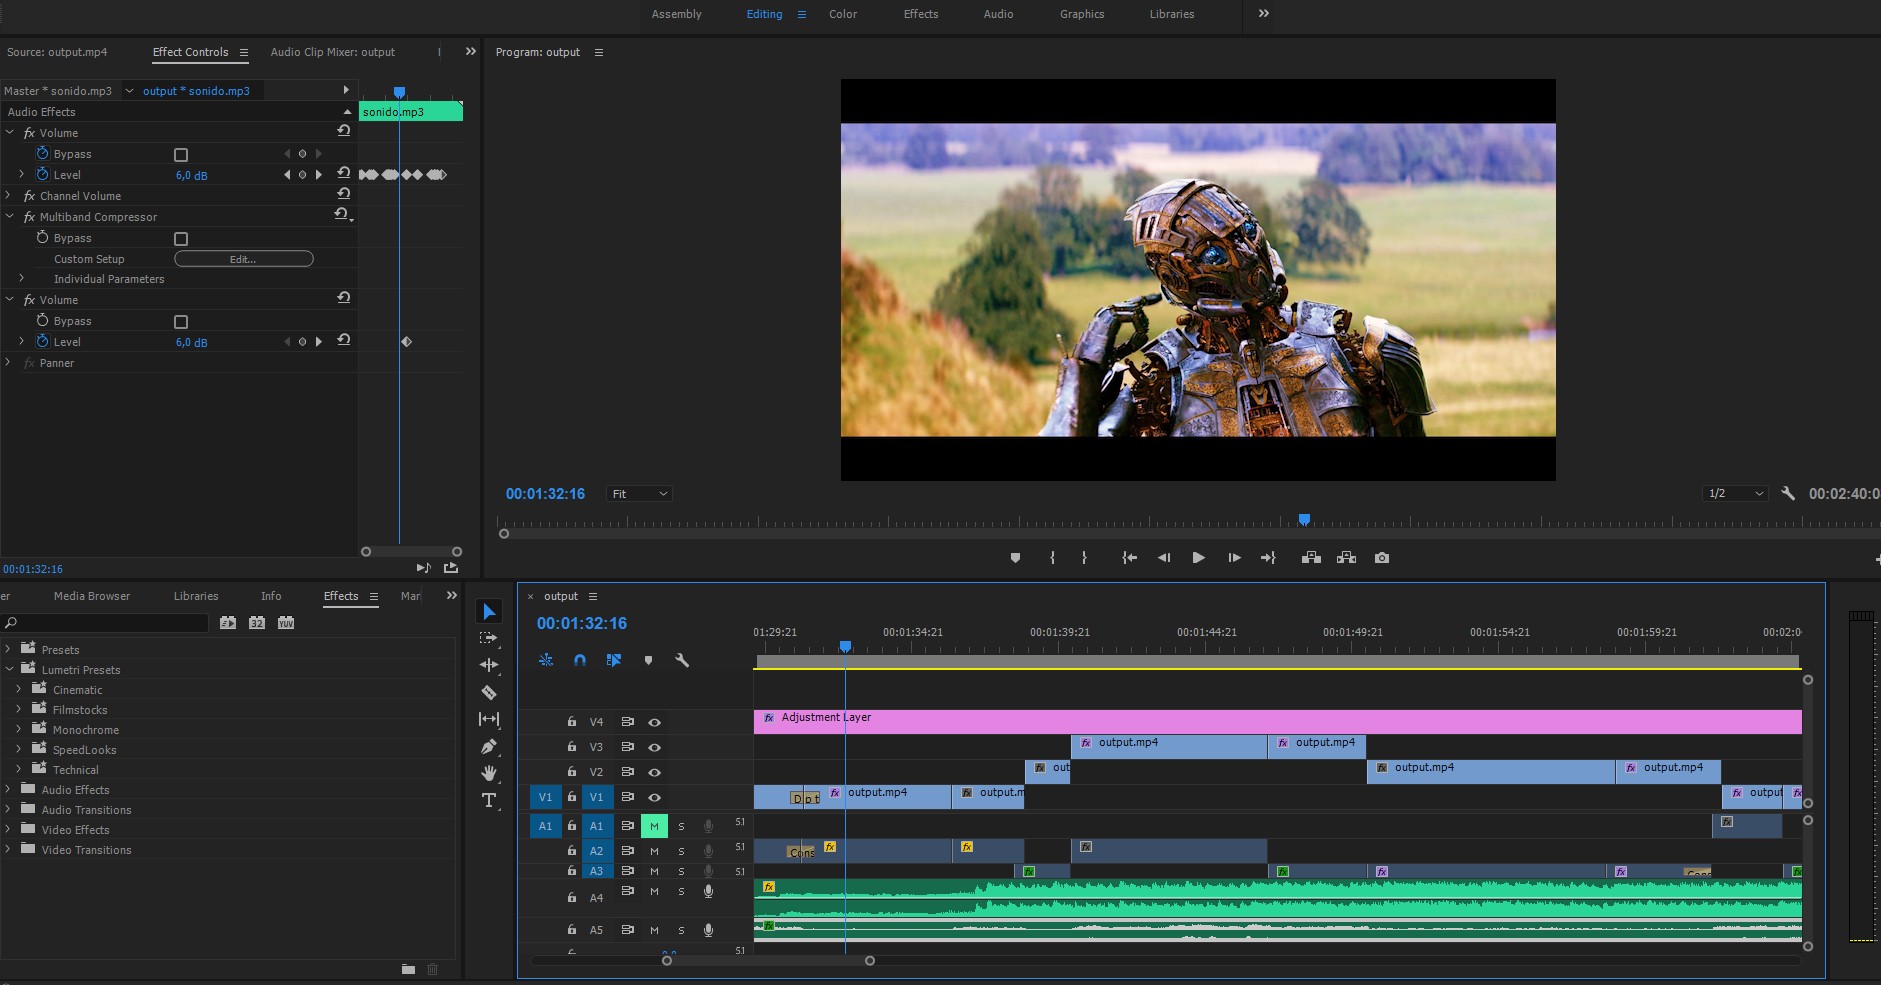
Task: Expand Individual Parameters section
Action: tap(21, 278)
